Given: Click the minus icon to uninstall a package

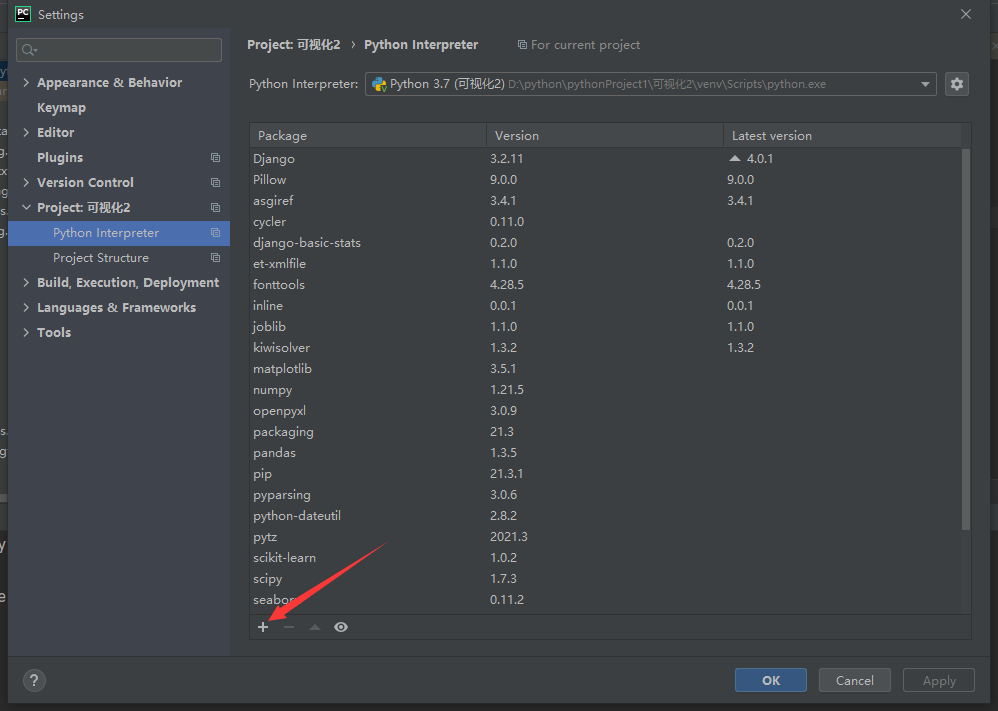Looking at the screenshot, I should point(289,626).
